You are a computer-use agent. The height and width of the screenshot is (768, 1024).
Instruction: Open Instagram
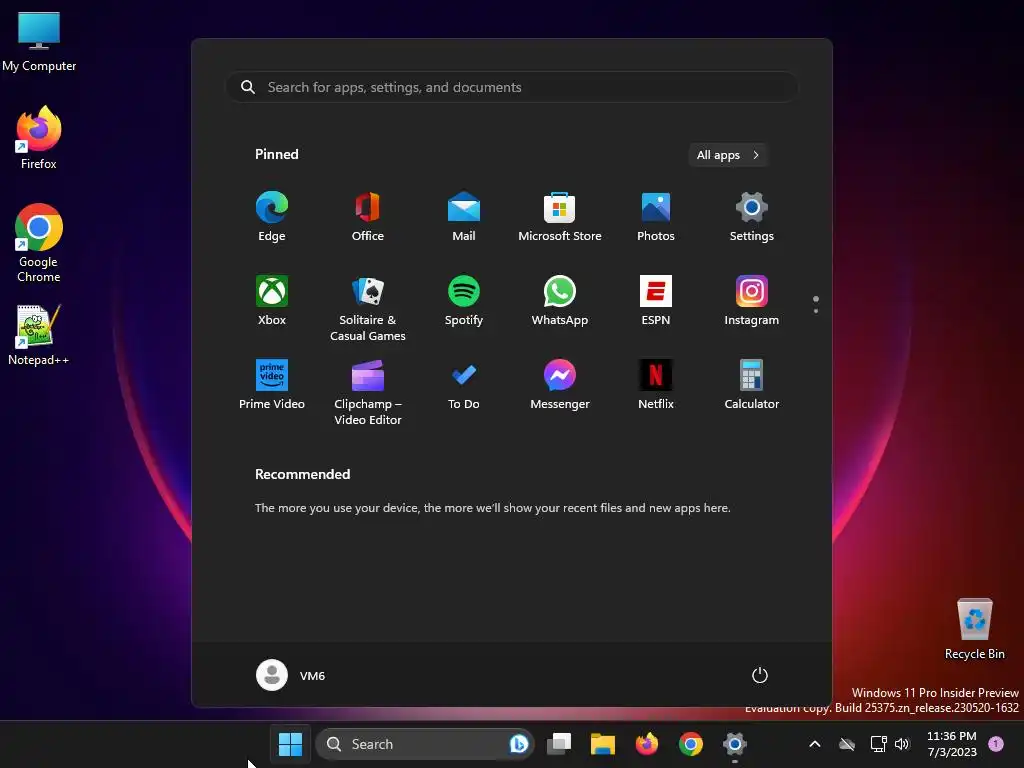[x=752, y=300]
